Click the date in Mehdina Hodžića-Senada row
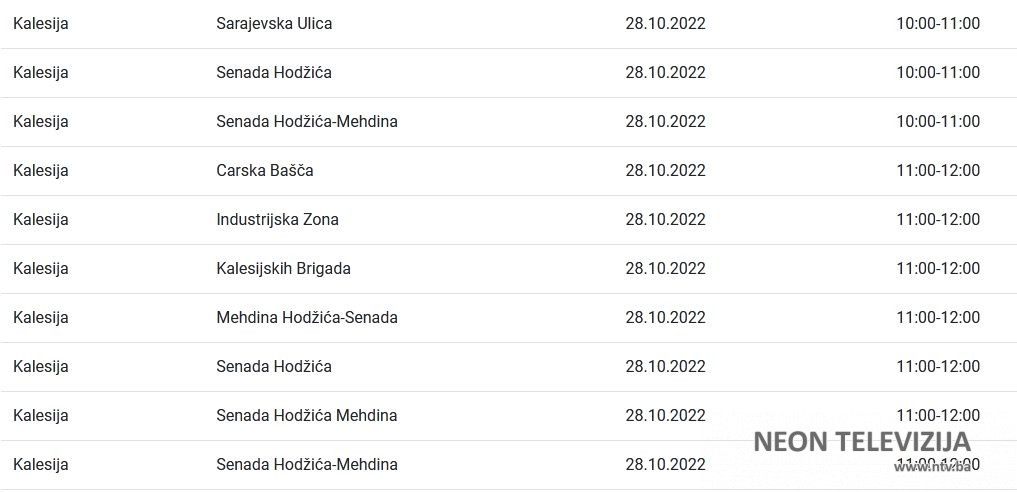The width and height of the screenshot is (1017, 492). pos(665,317)
